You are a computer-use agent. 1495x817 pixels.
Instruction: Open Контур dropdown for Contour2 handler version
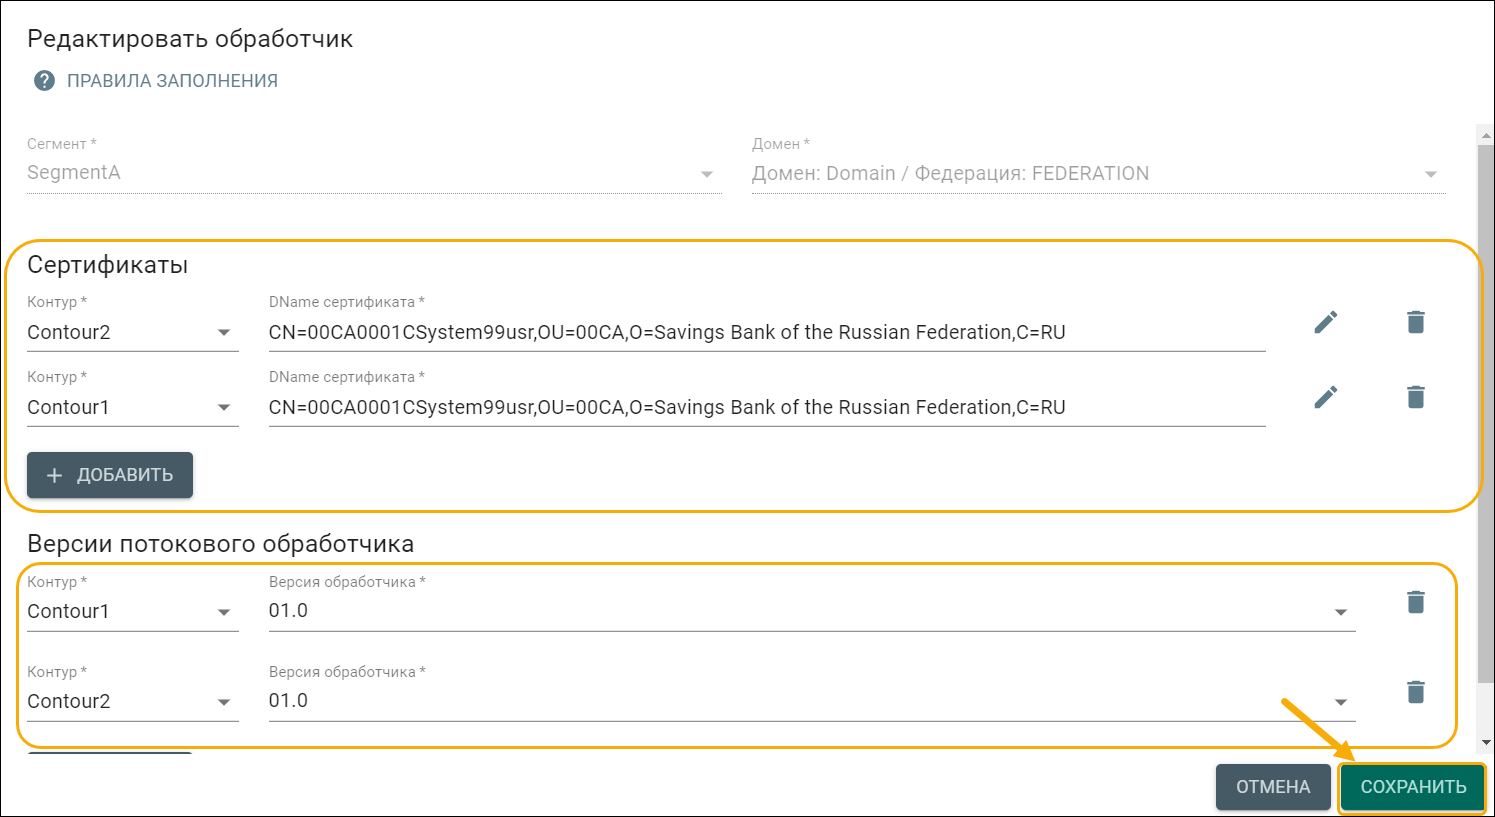point(224,702)
